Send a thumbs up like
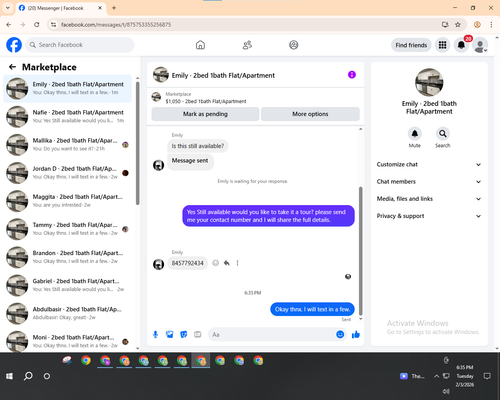 [356, 334]
